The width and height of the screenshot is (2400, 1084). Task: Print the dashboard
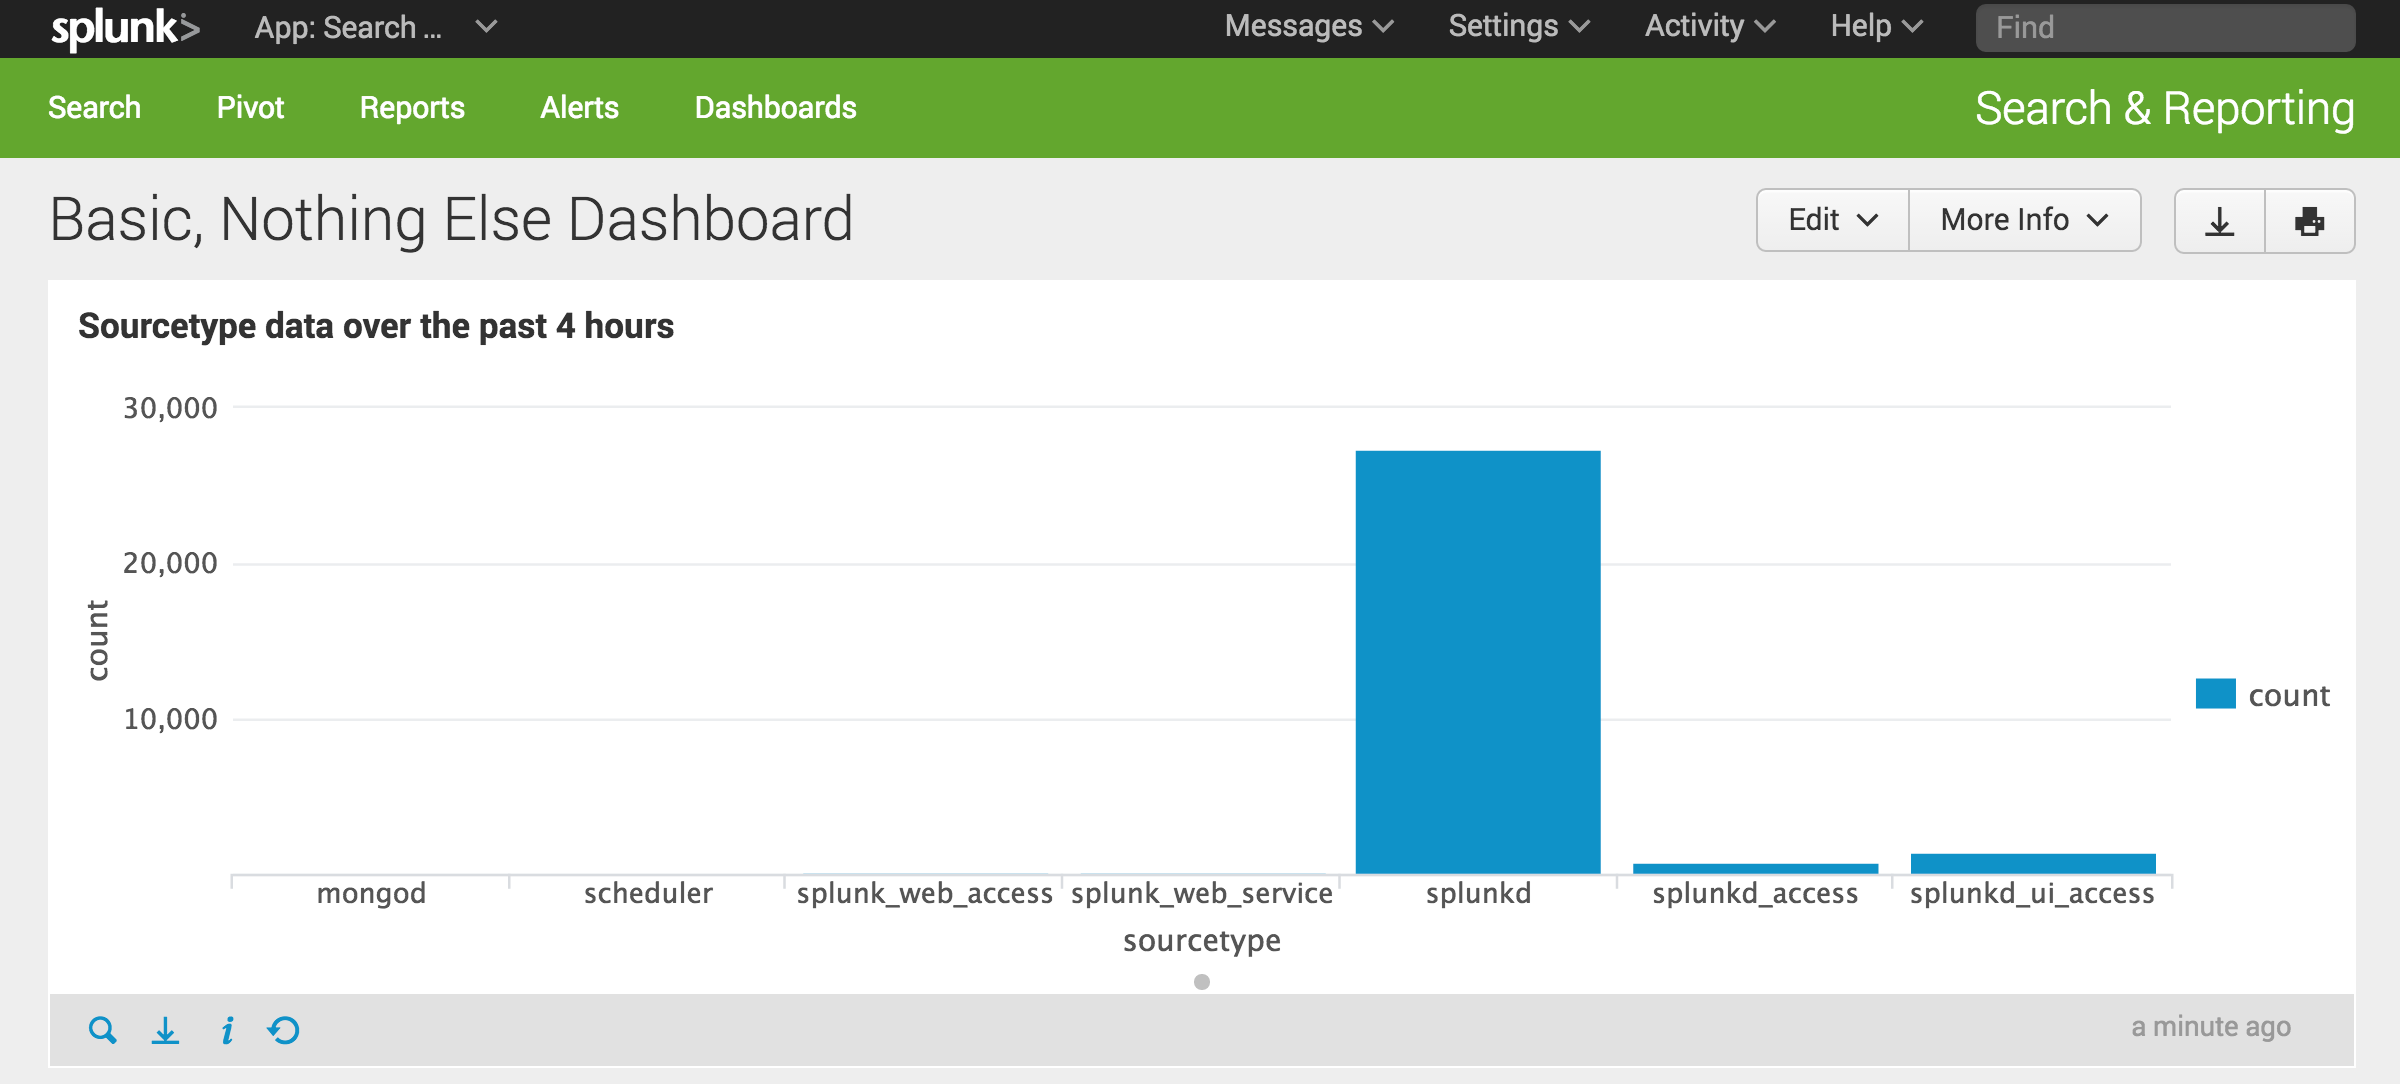[x=2310, y=221]
